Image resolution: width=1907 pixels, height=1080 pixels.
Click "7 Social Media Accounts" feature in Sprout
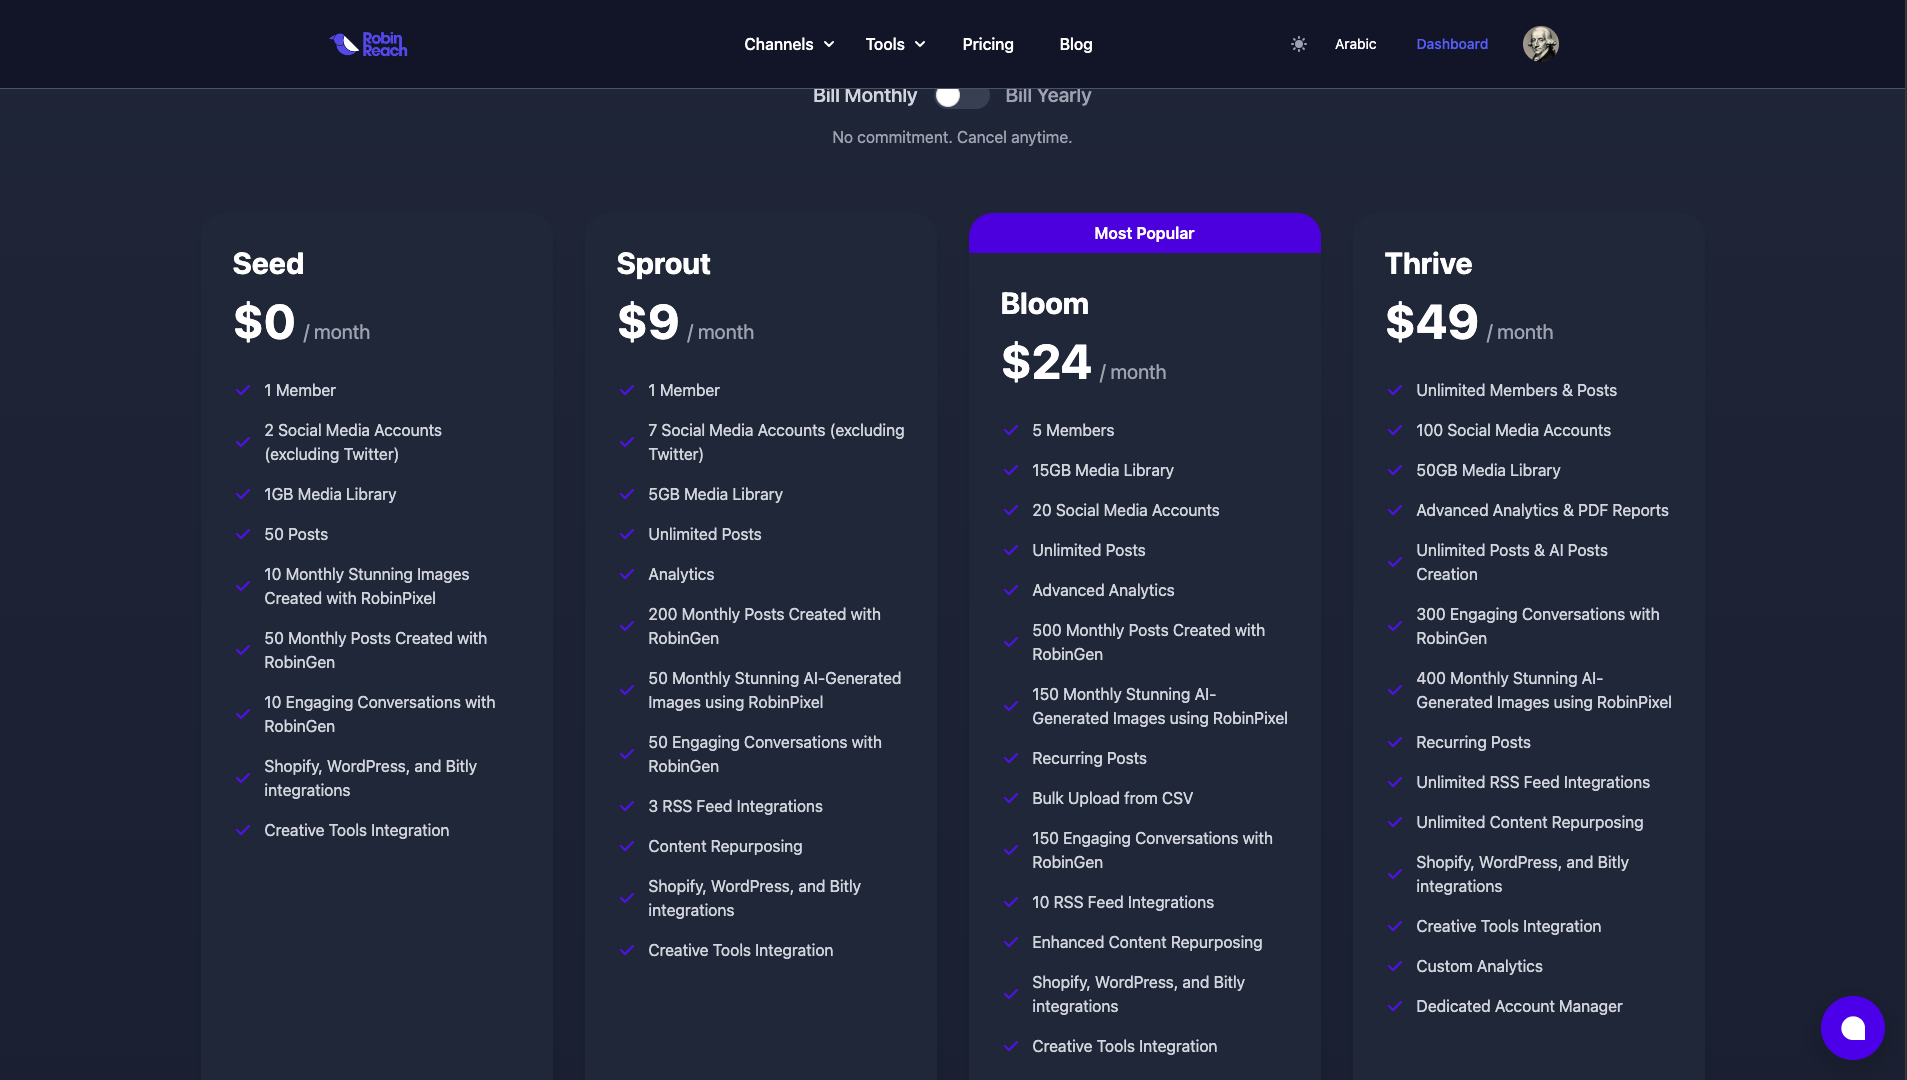coord(776,442)
